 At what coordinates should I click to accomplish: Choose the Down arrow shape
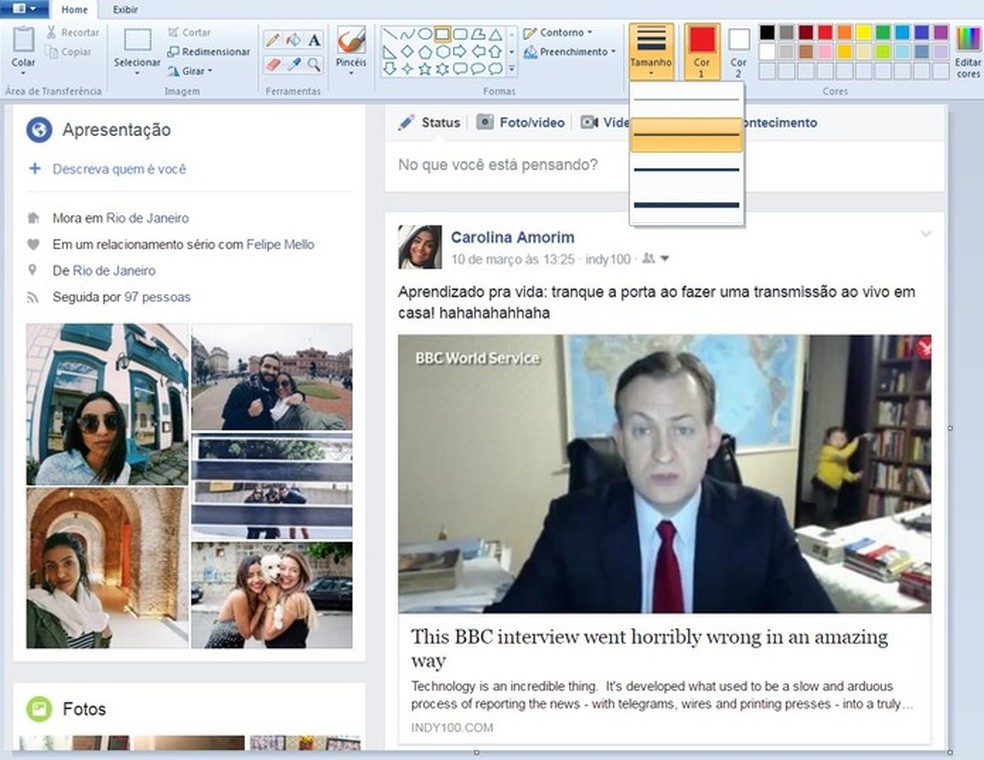pyautogui.click(x=390, y=68)
